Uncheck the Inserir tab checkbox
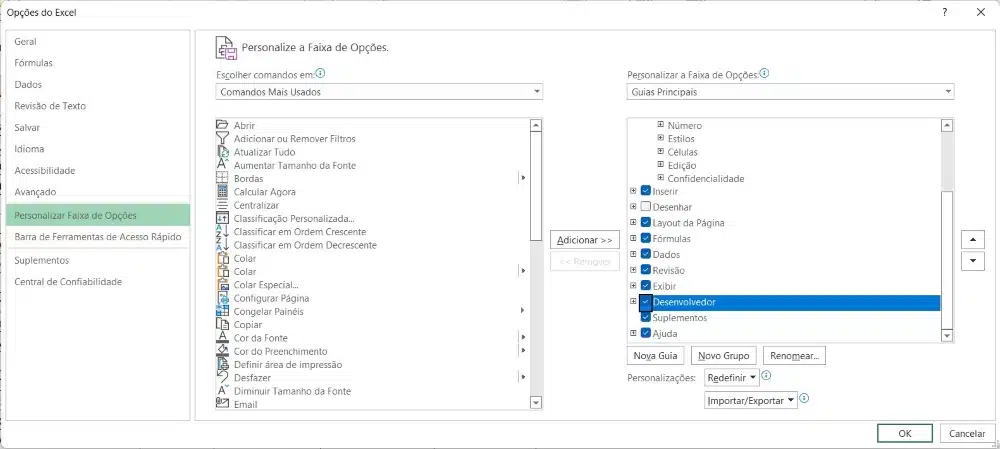Image resolution: width=1000 pixels, height=449 pixels. [x=645, y=191]
